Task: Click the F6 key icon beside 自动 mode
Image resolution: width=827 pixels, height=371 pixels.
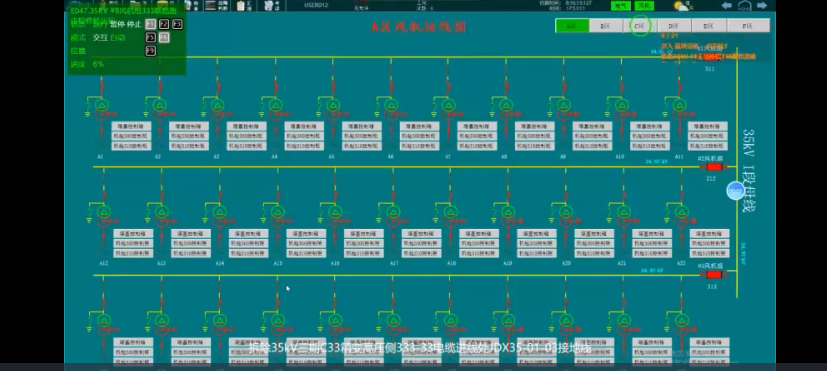Action: (x=164, y=37)
